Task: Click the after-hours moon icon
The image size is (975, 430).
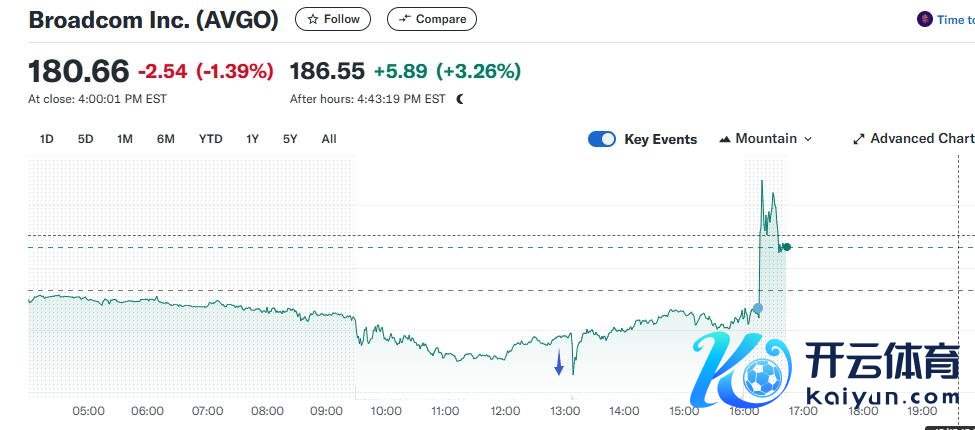Action: click(460, 99)
